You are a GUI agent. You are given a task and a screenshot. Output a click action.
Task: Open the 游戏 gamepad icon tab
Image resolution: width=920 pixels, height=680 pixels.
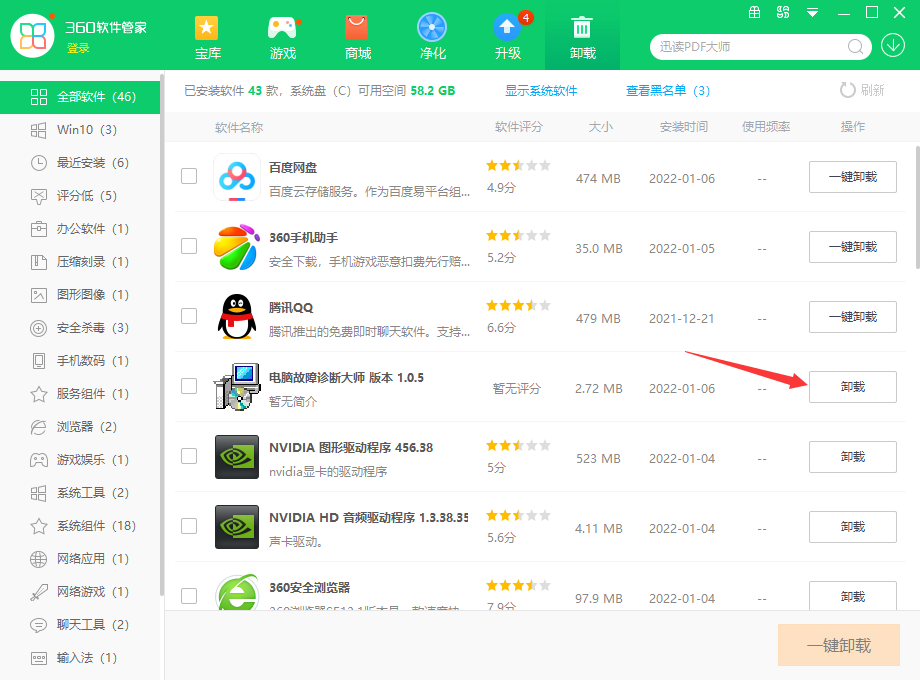click(x=282, y=38)
